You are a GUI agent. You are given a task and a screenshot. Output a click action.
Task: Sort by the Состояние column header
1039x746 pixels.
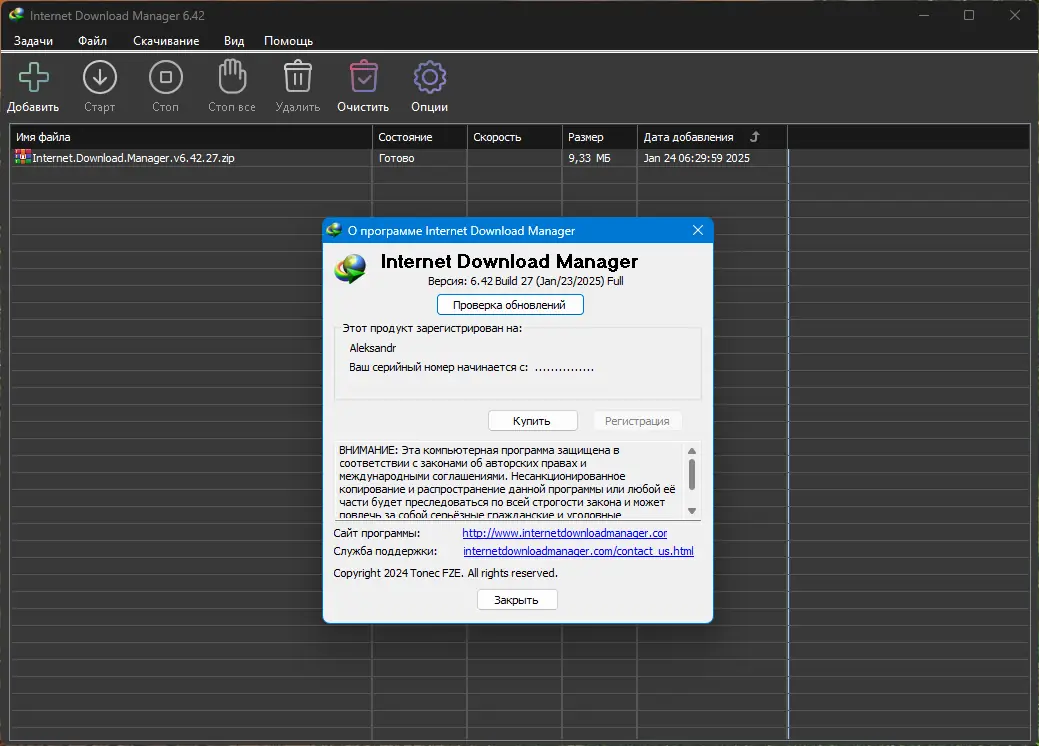click(419, 137)
